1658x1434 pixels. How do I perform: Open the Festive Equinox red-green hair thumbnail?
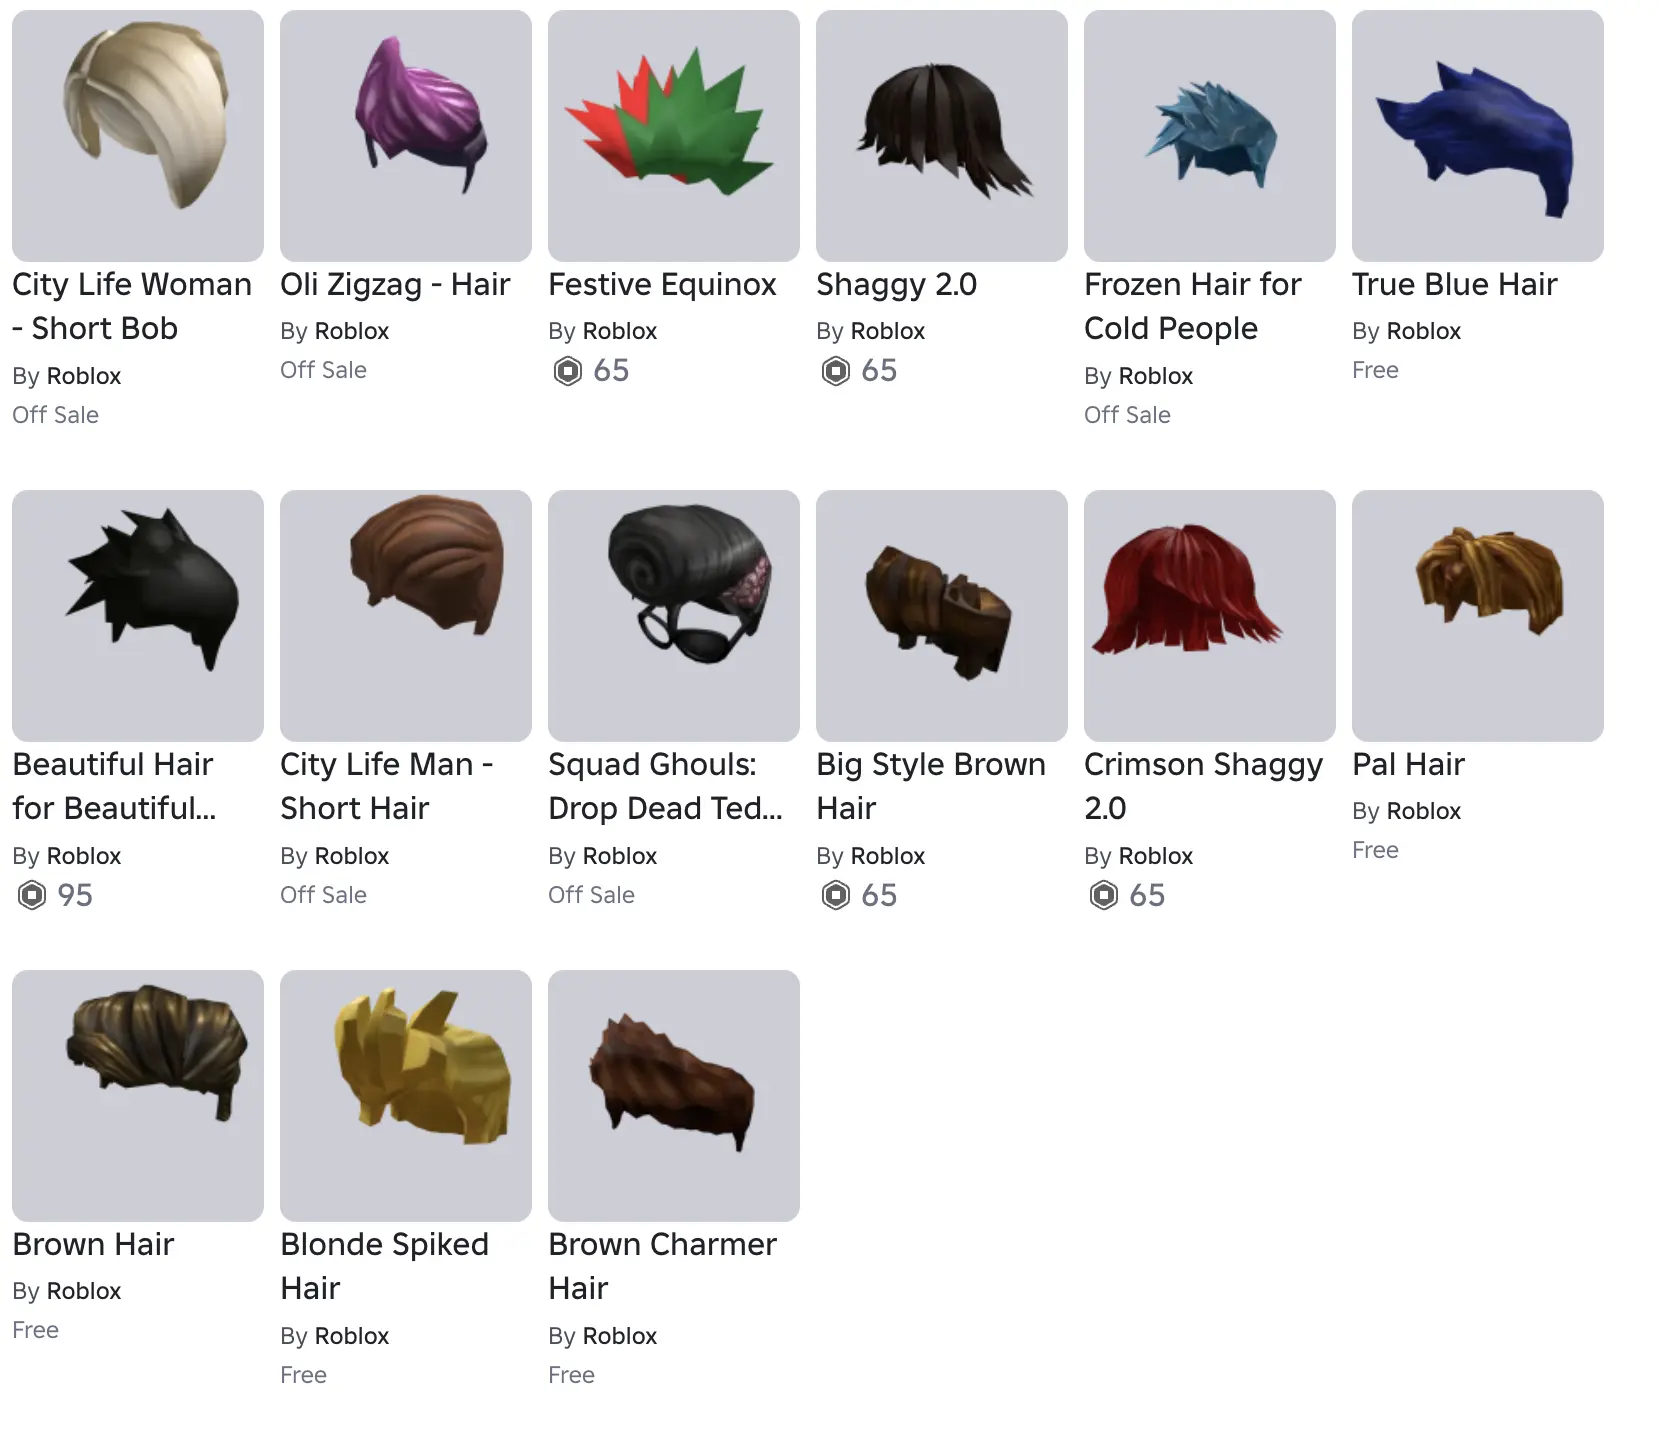(674, 136)
